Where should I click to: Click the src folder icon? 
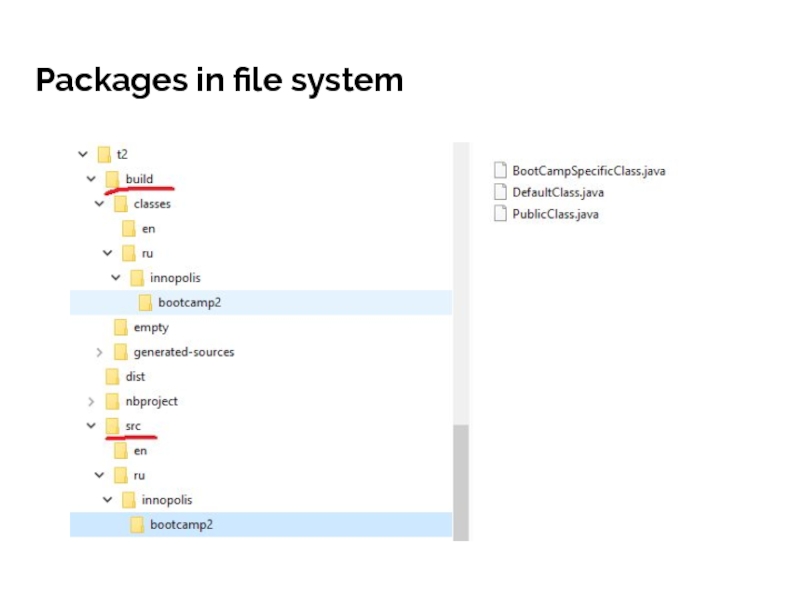click(x=112, y=426)
